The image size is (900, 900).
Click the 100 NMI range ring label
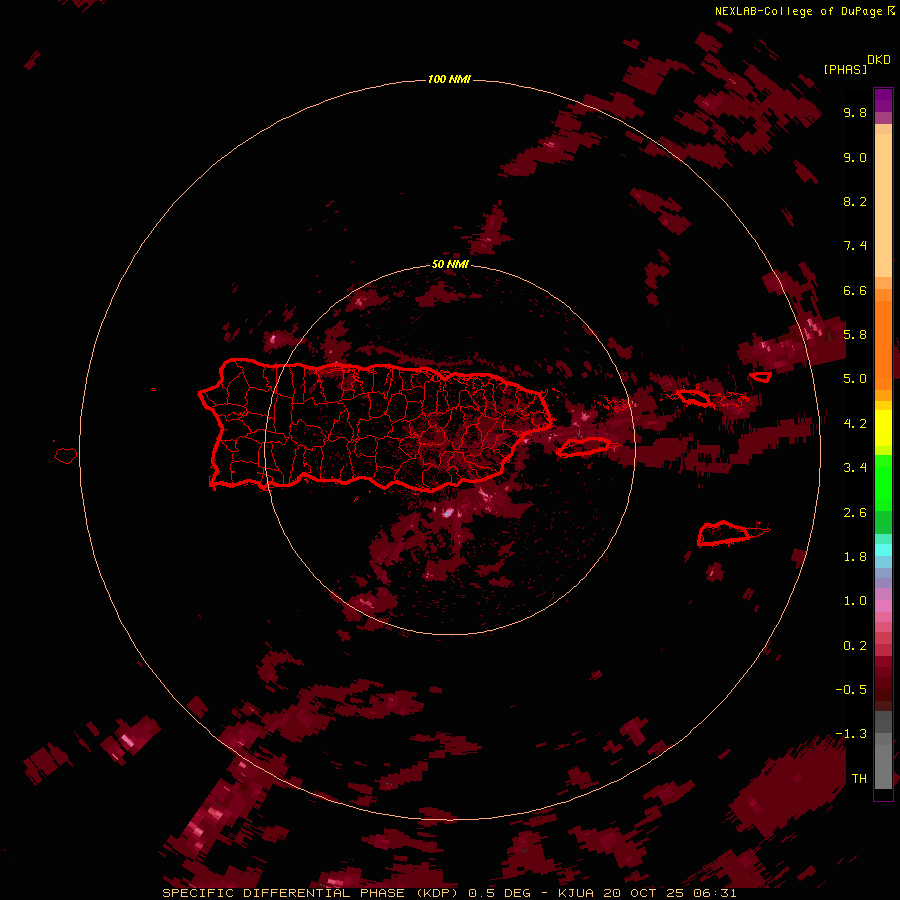point(449,79)
